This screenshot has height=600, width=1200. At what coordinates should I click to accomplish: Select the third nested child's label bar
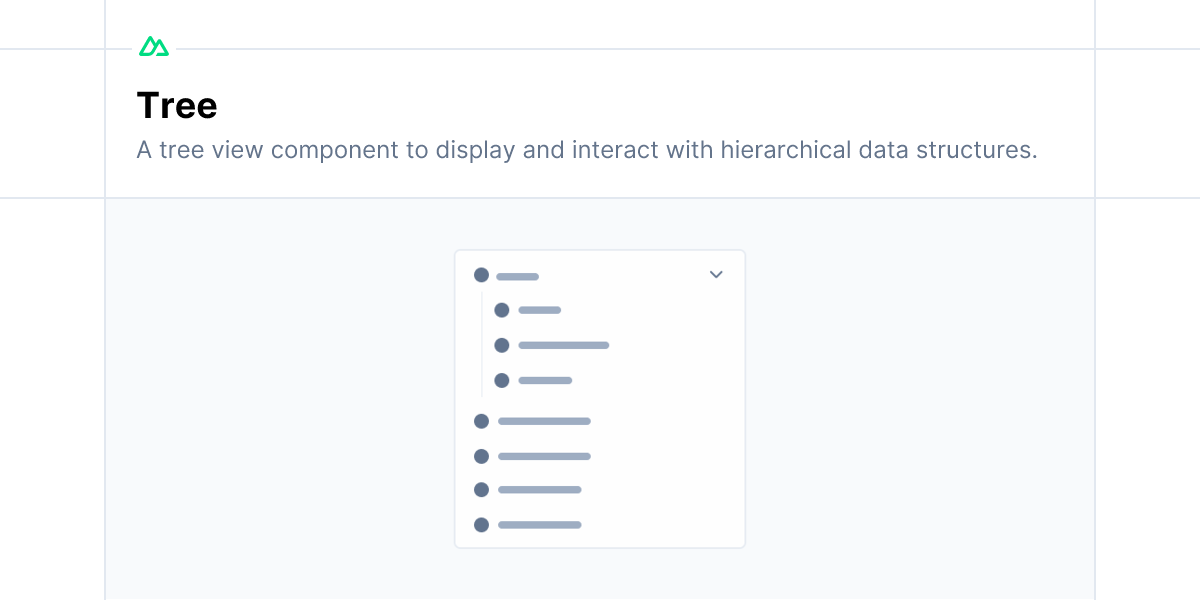point(545,380)
